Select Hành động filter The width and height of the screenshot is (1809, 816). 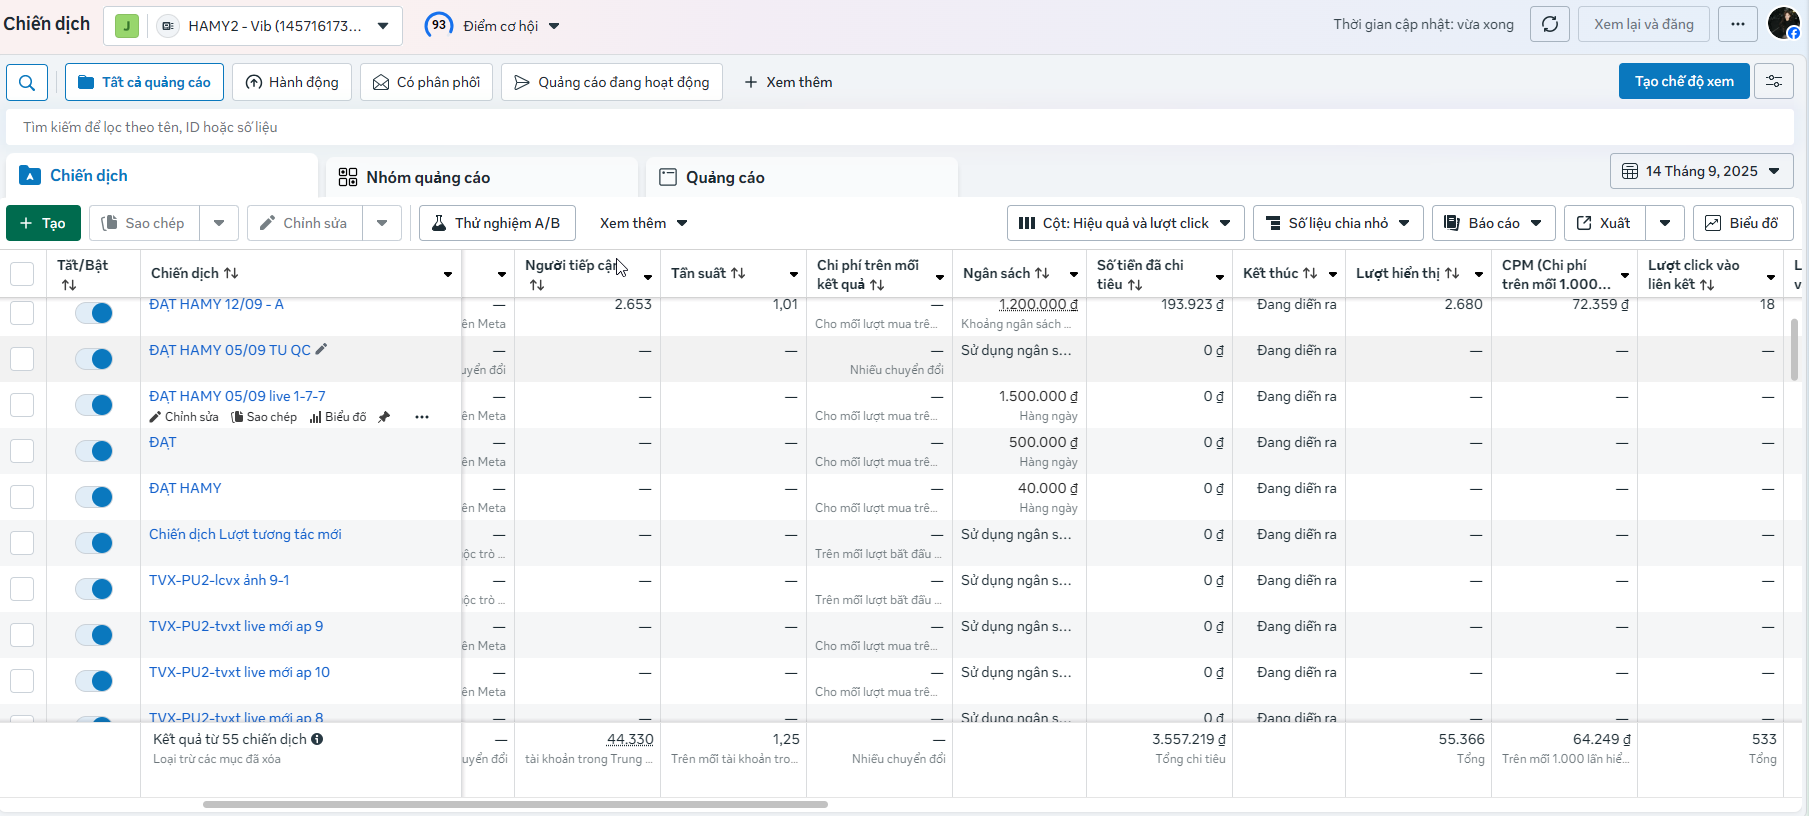click(292, 82)
